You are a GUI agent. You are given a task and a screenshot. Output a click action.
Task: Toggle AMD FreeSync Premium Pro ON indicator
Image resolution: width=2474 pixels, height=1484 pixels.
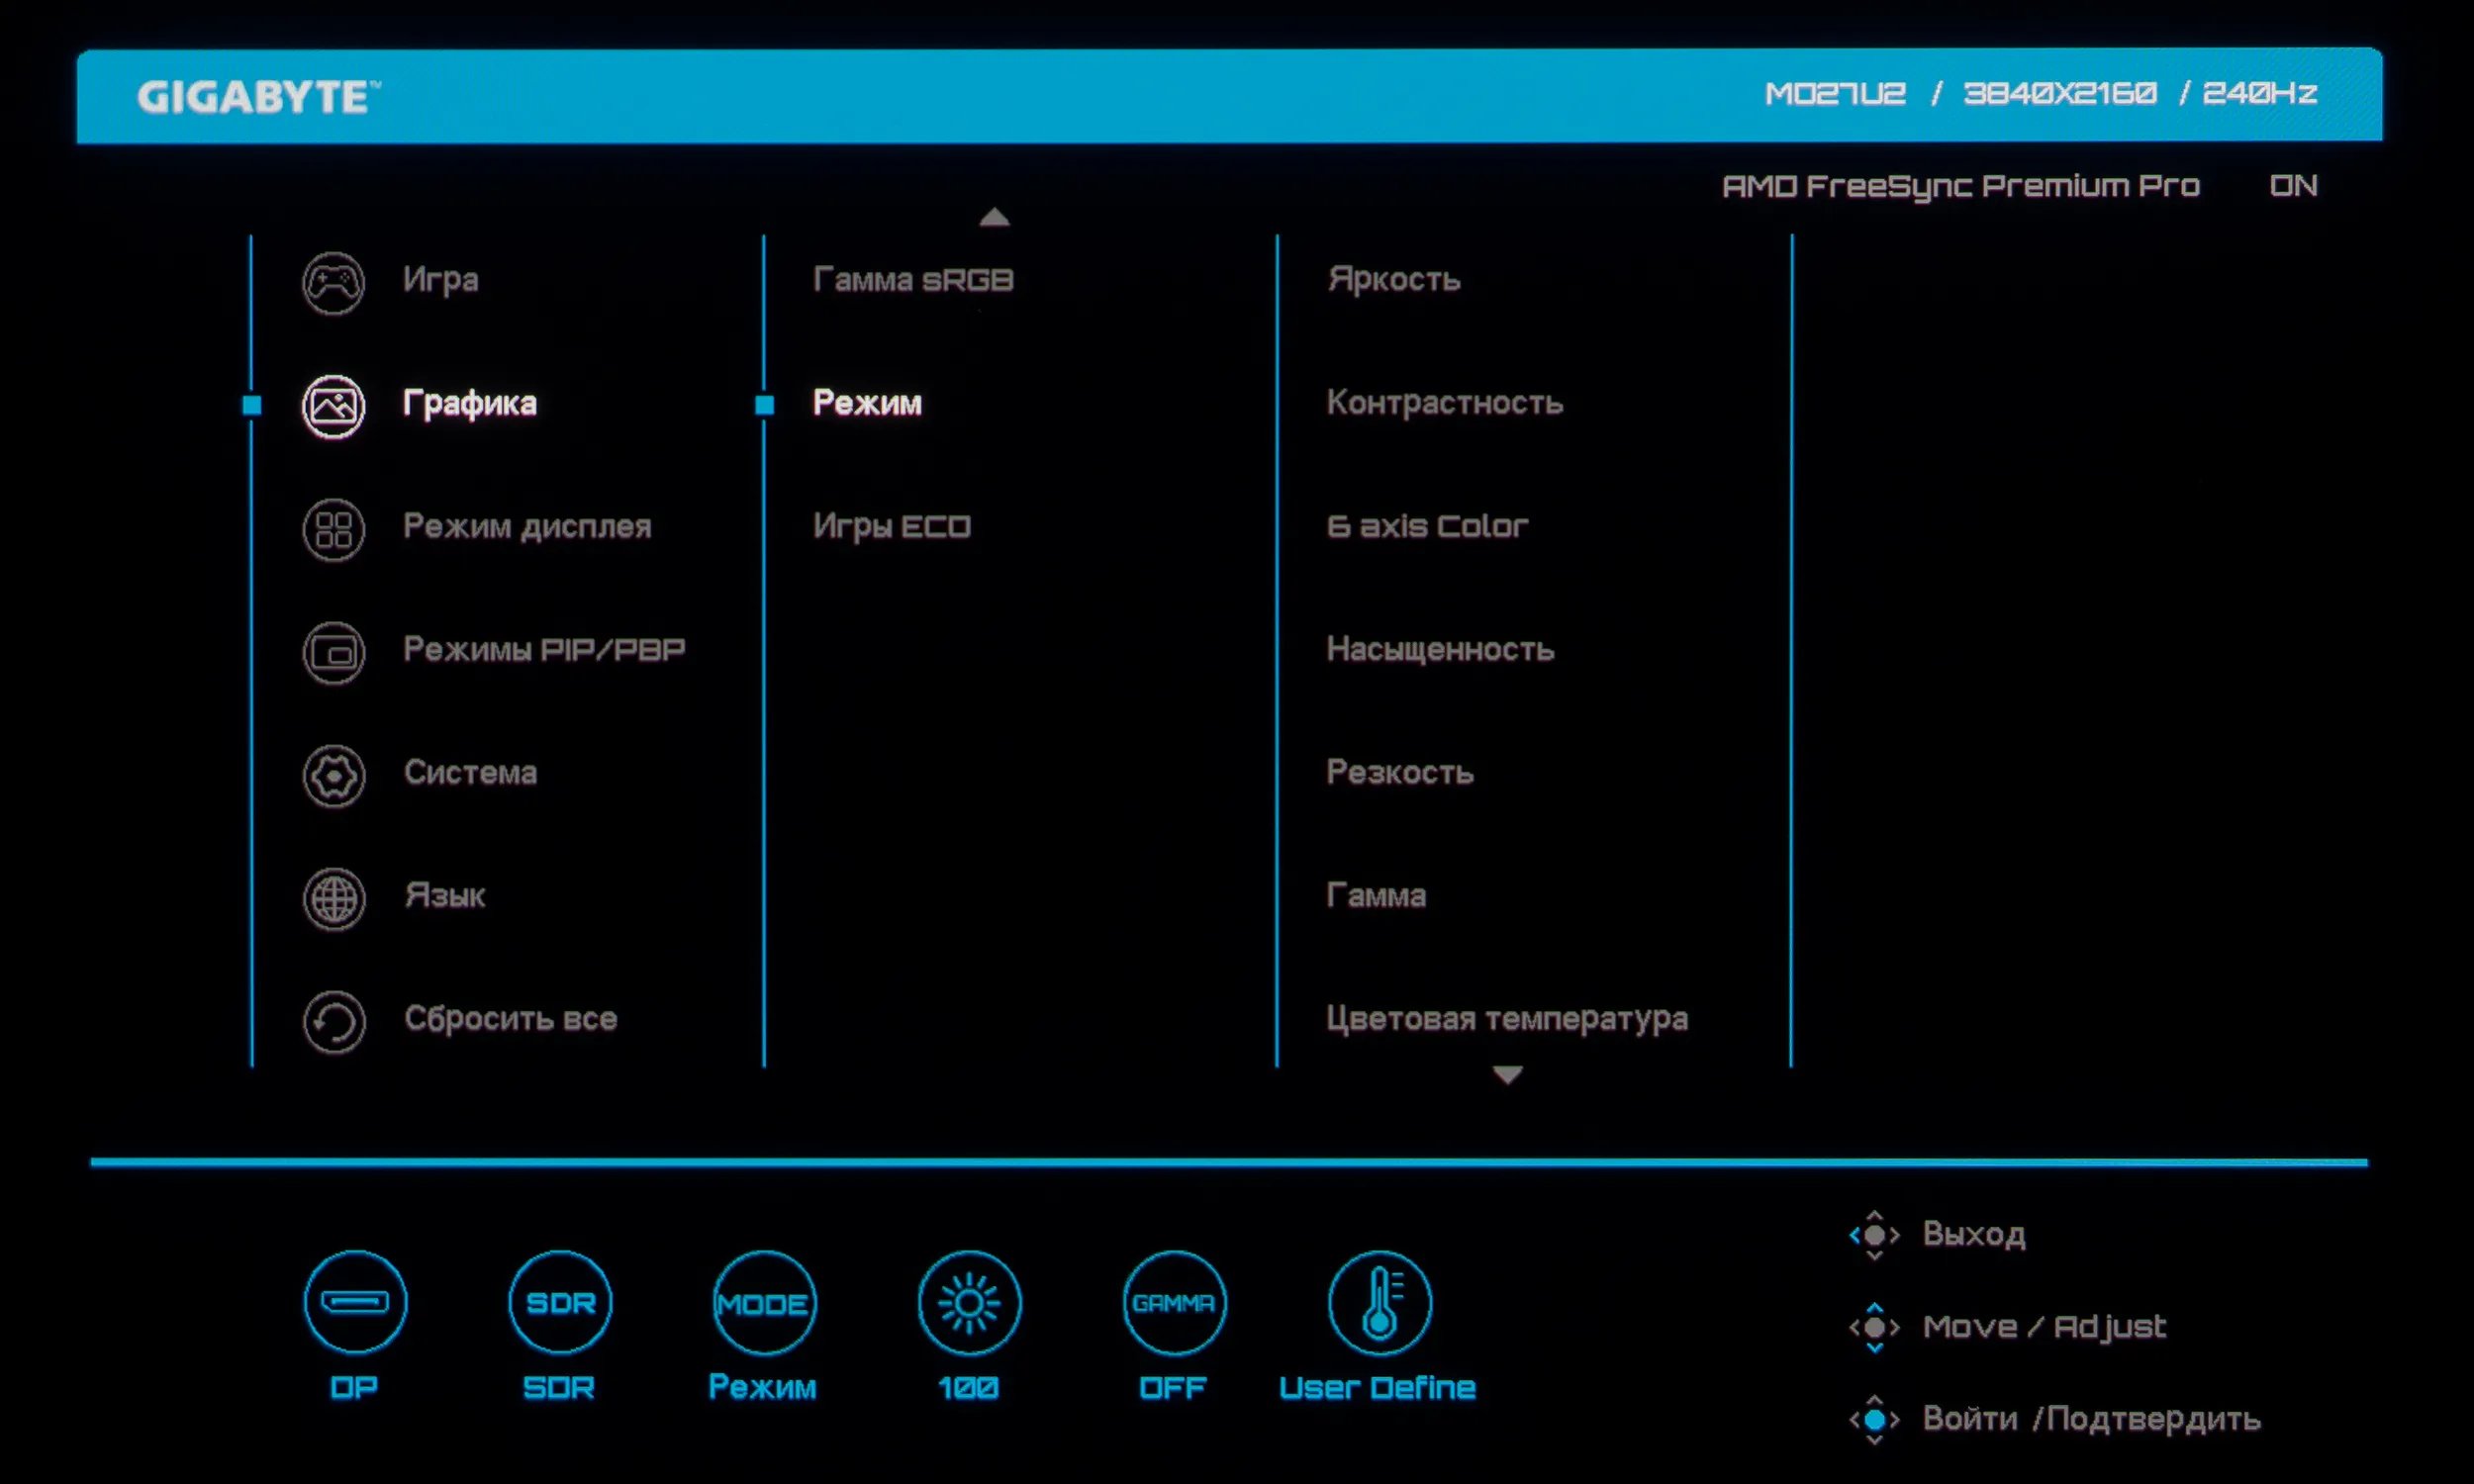pyautogui.click(x=2292, y=186)
